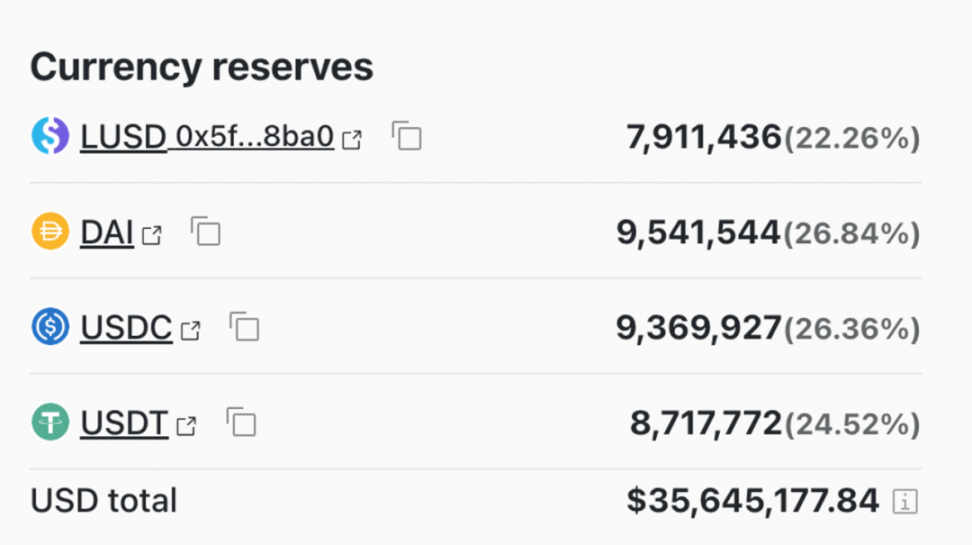Open the USDC token link

tap(126, 327)
